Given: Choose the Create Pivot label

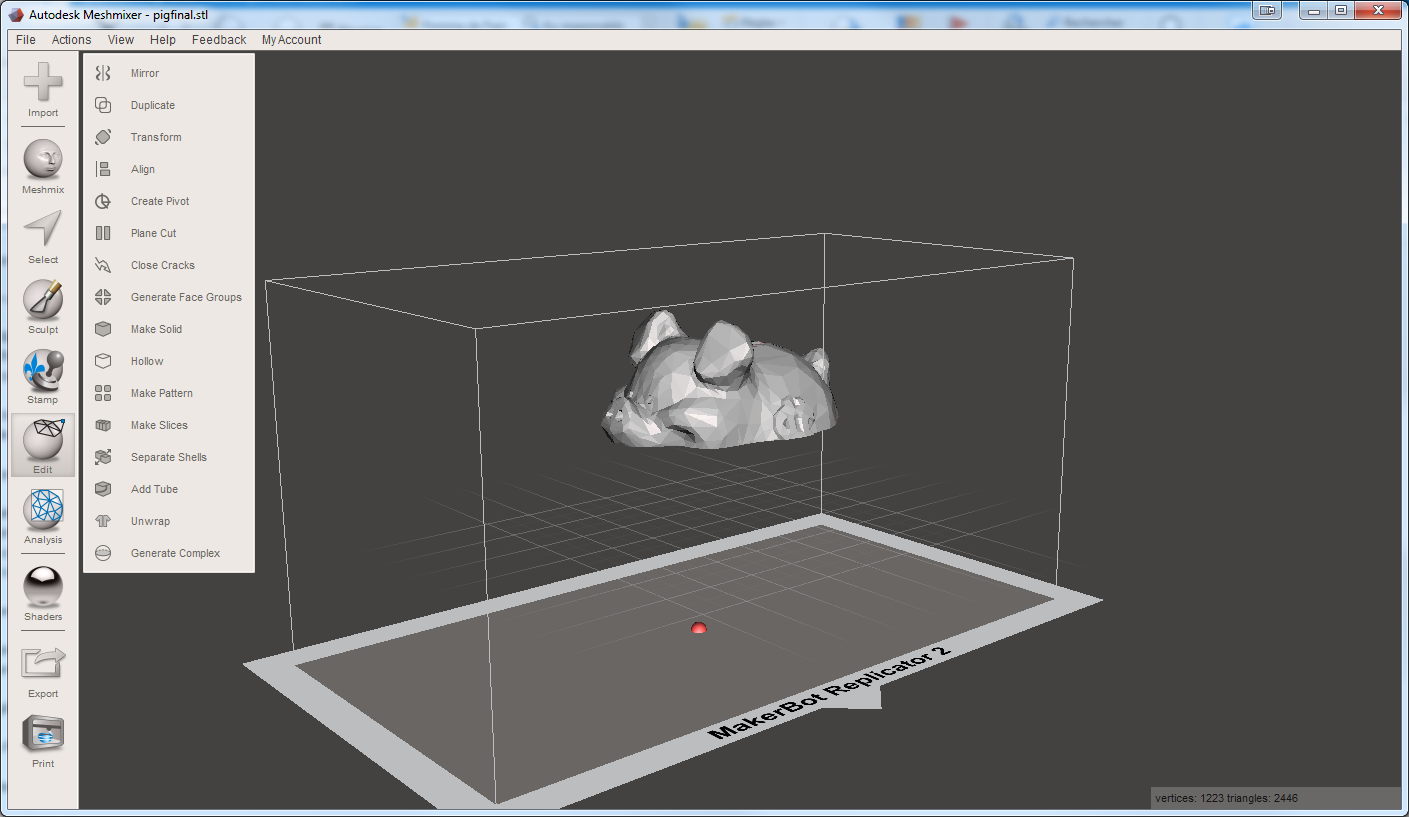Looking at the screenshot, I should [x=160, y=201].
